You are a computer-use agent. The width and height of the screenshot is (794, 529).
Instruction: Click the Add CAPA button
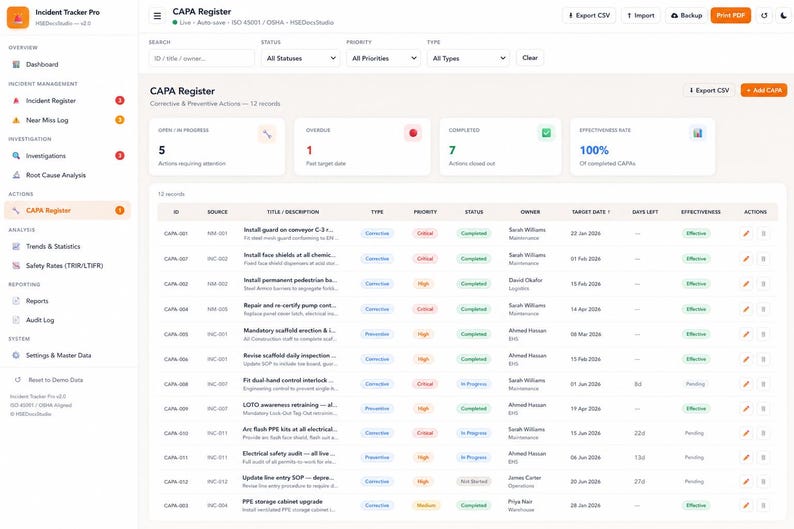(x=764, y=91)
